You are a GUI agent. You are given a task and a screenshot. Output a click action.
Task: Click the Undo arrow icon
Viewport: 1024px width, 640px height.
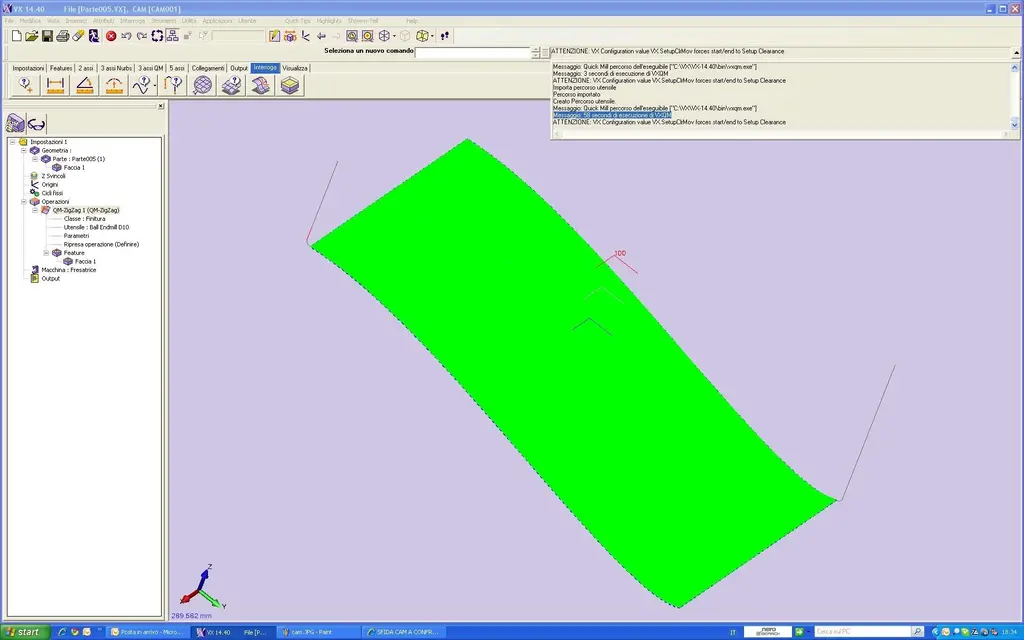(x=126, y=36)
